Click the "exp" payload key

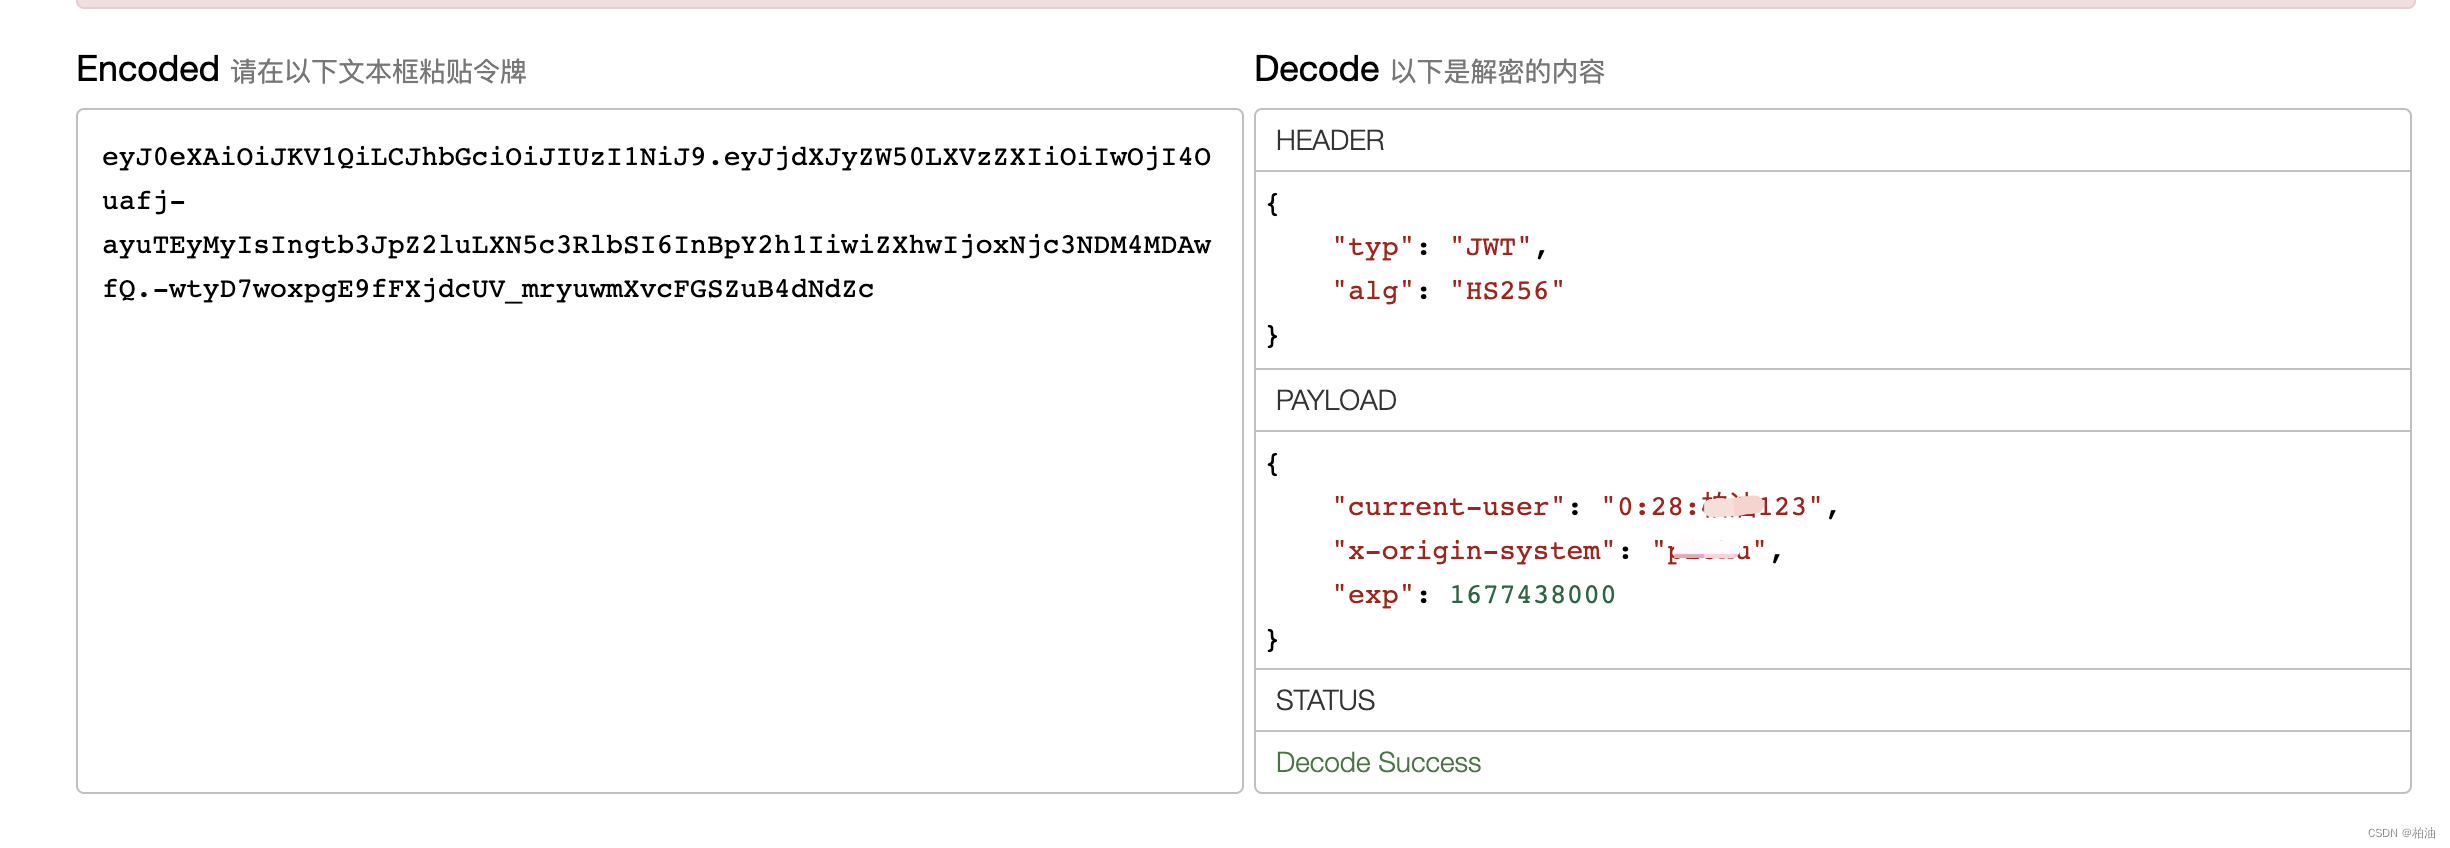tap(1373, 595)
